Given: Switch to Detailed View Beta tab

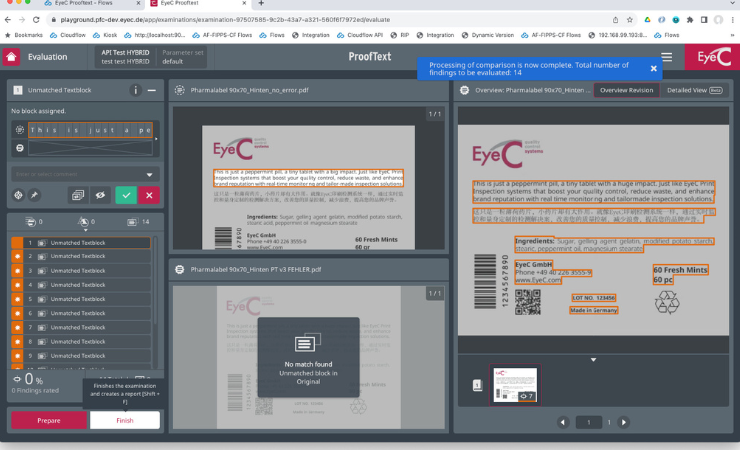Looking at the screenshot, I should click(x=694, y=90).
